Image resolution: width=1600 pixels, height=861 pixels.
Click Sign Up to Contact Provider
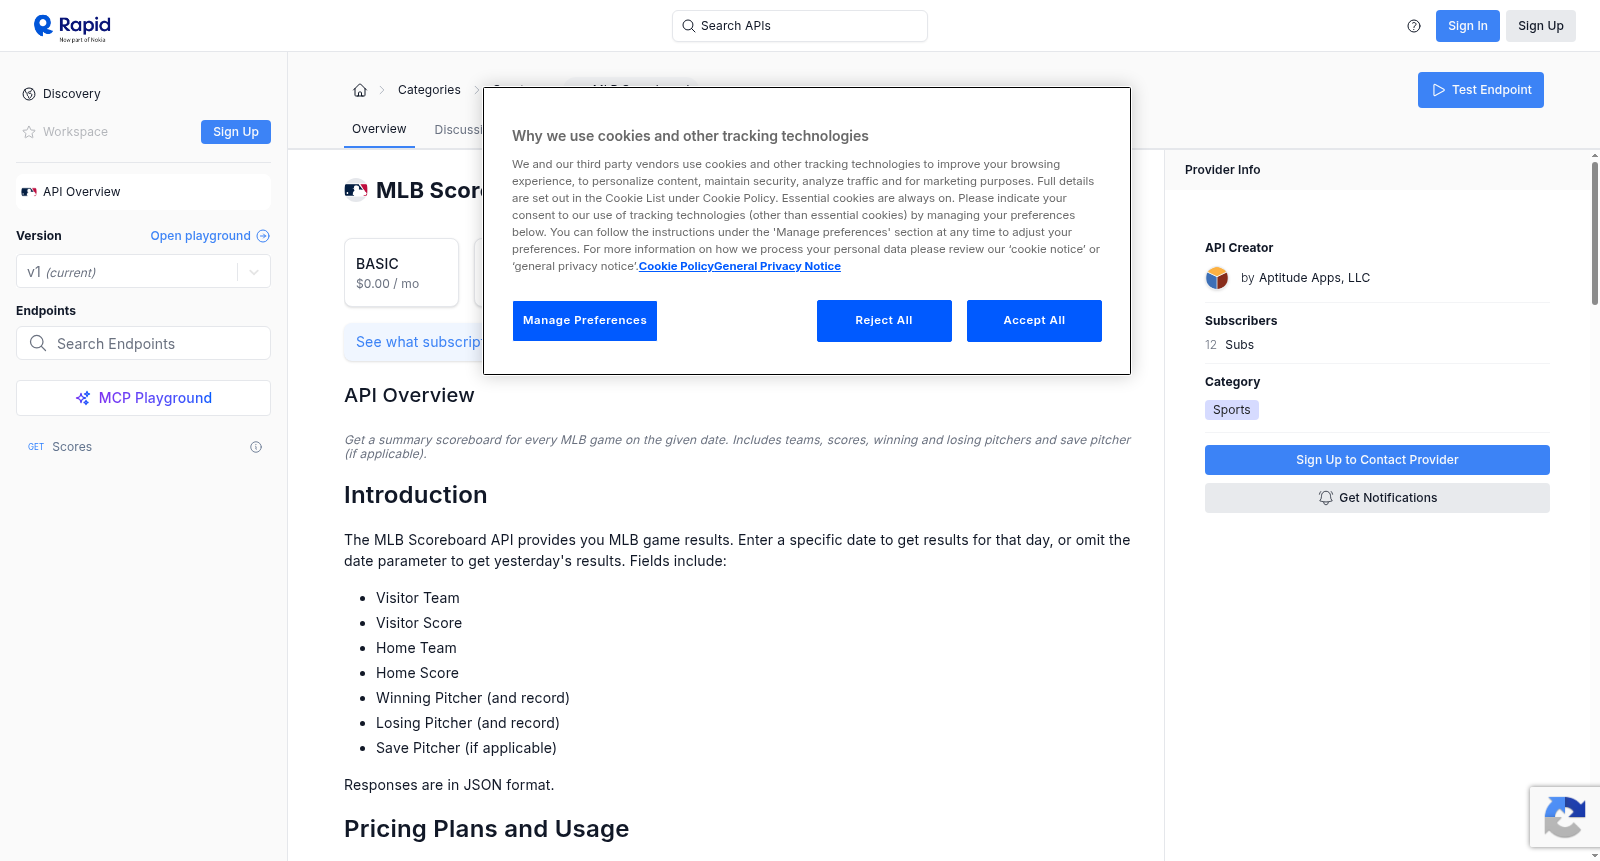point(1377,460)
